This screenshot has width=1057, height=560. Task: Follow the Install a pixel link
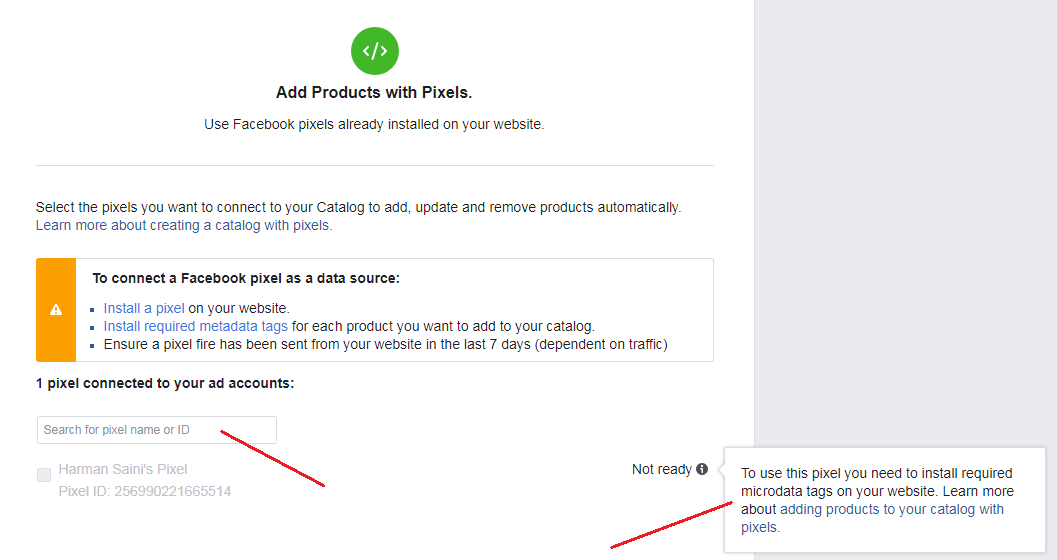(x=144, y=308)
